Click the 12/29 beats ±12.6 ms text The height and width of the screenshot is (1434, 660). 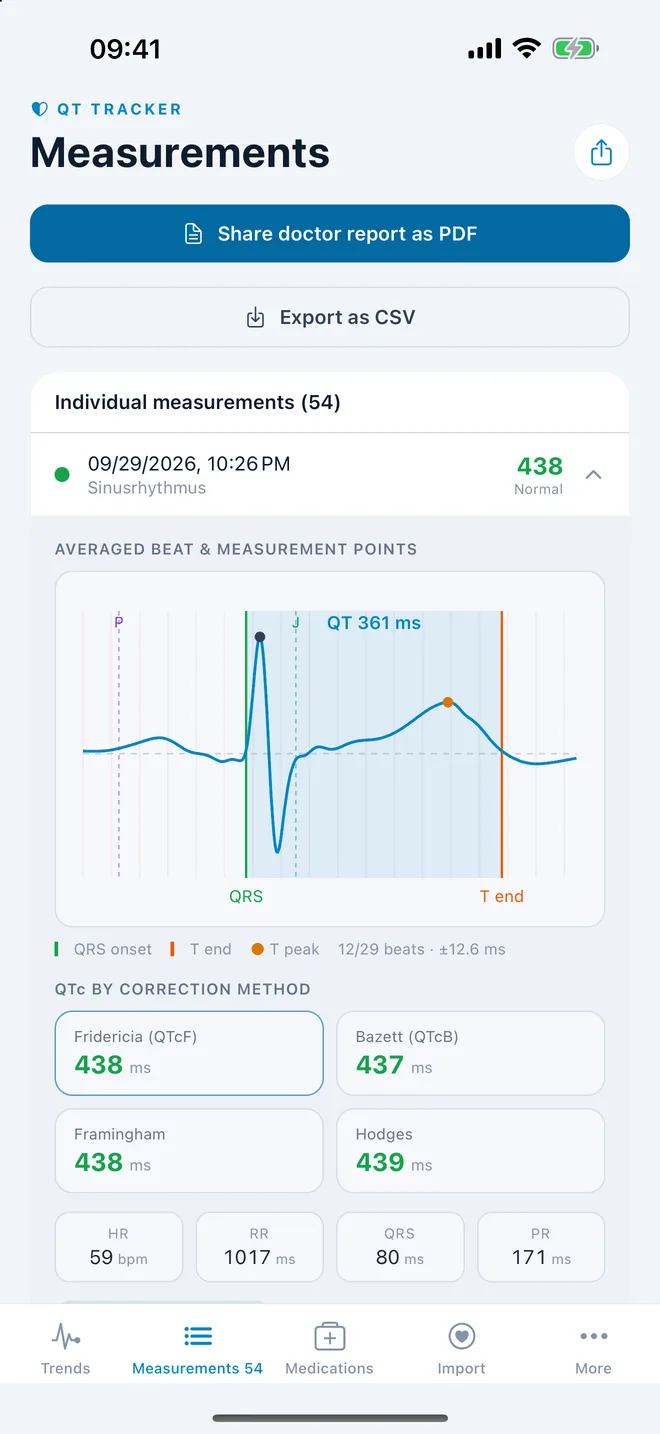click(422, 949)
